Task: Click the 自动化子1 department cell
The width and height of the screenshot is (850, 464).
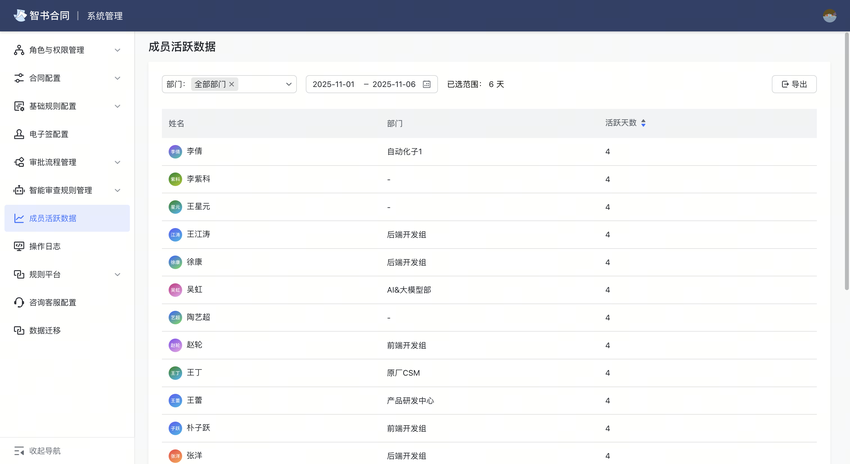Action: [x=404, y=152]
